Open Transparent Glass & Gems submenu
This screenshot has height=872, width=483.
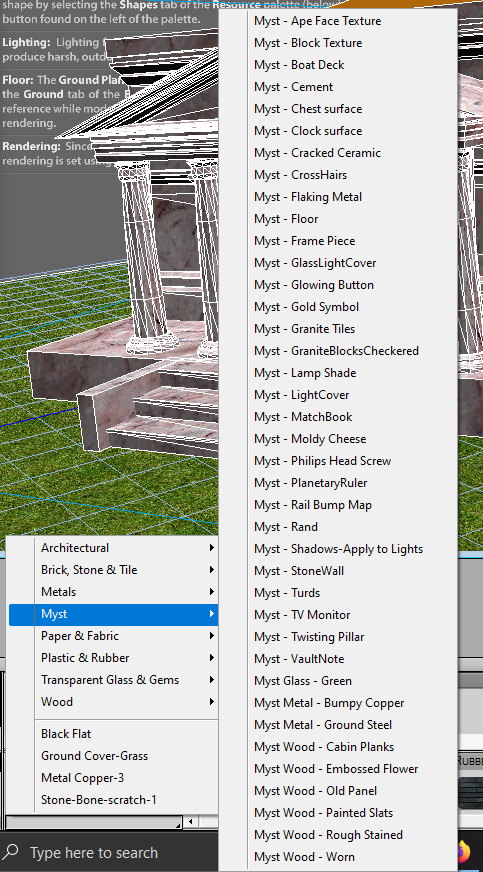113,680
